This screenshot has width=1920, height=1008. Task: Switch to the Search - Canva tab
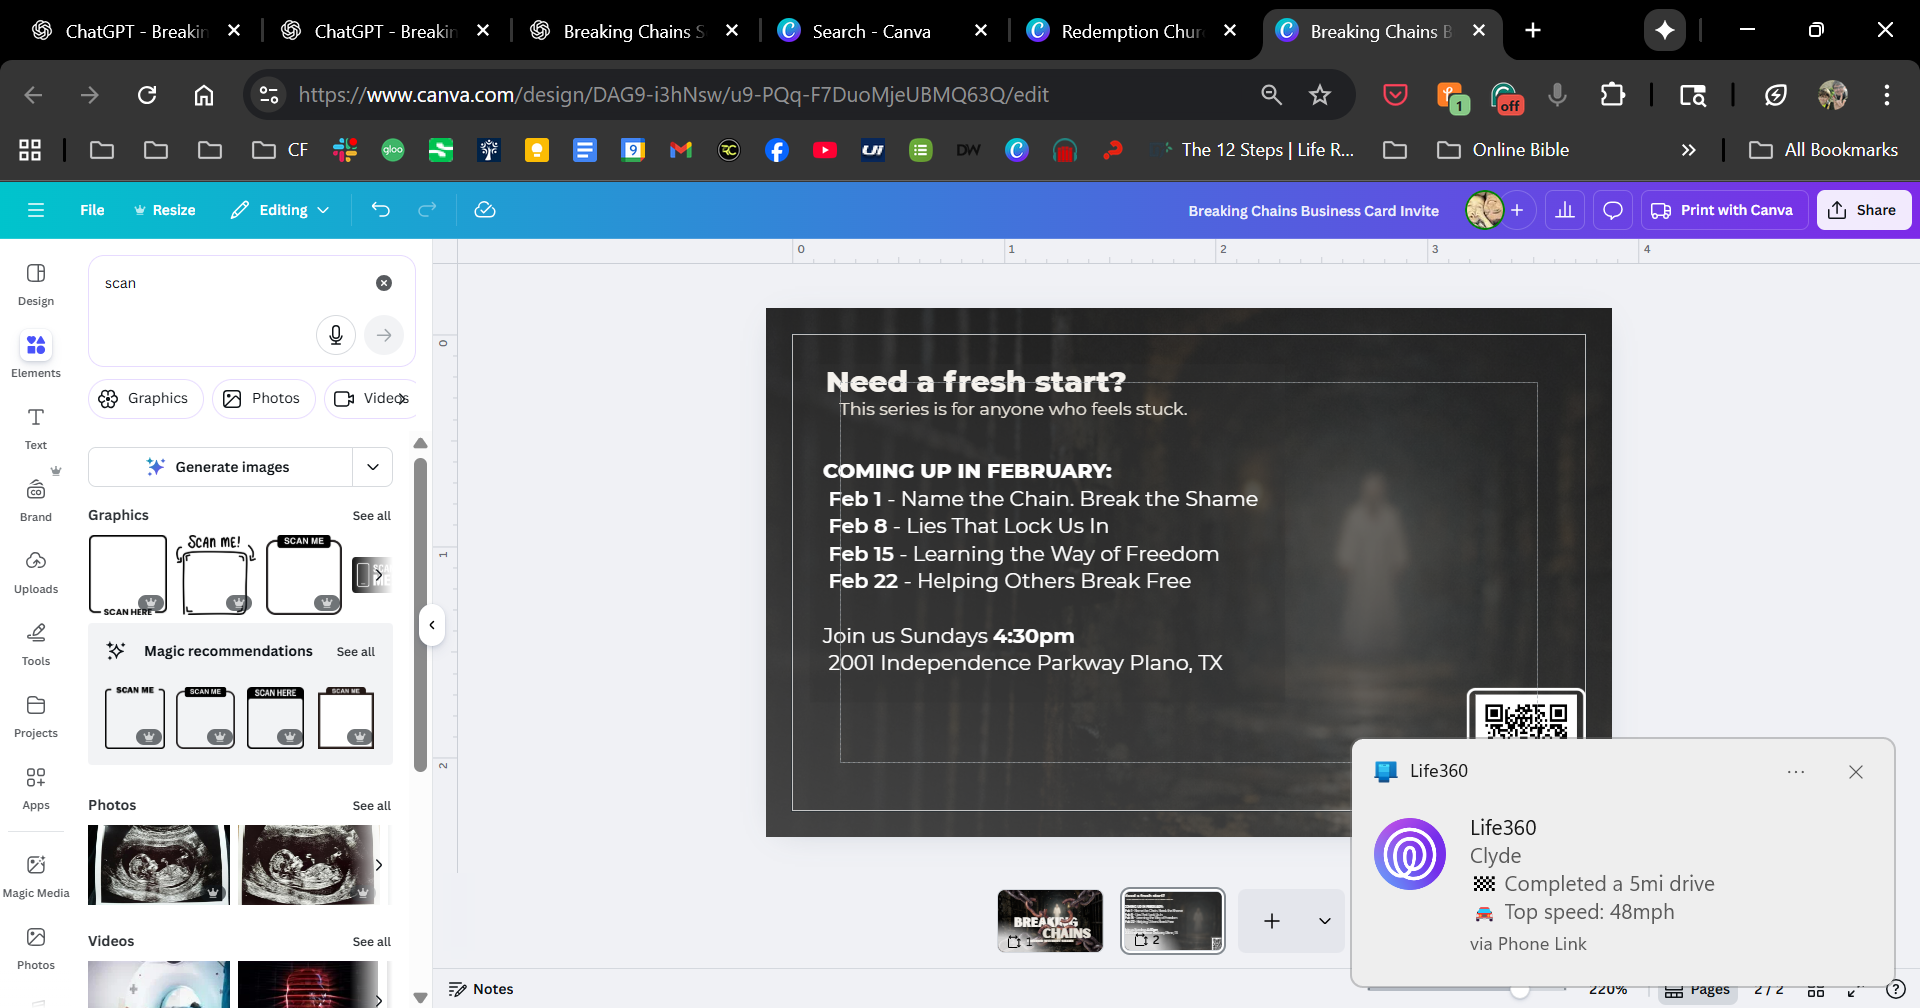pyautogui.click(x=870, y=31)
